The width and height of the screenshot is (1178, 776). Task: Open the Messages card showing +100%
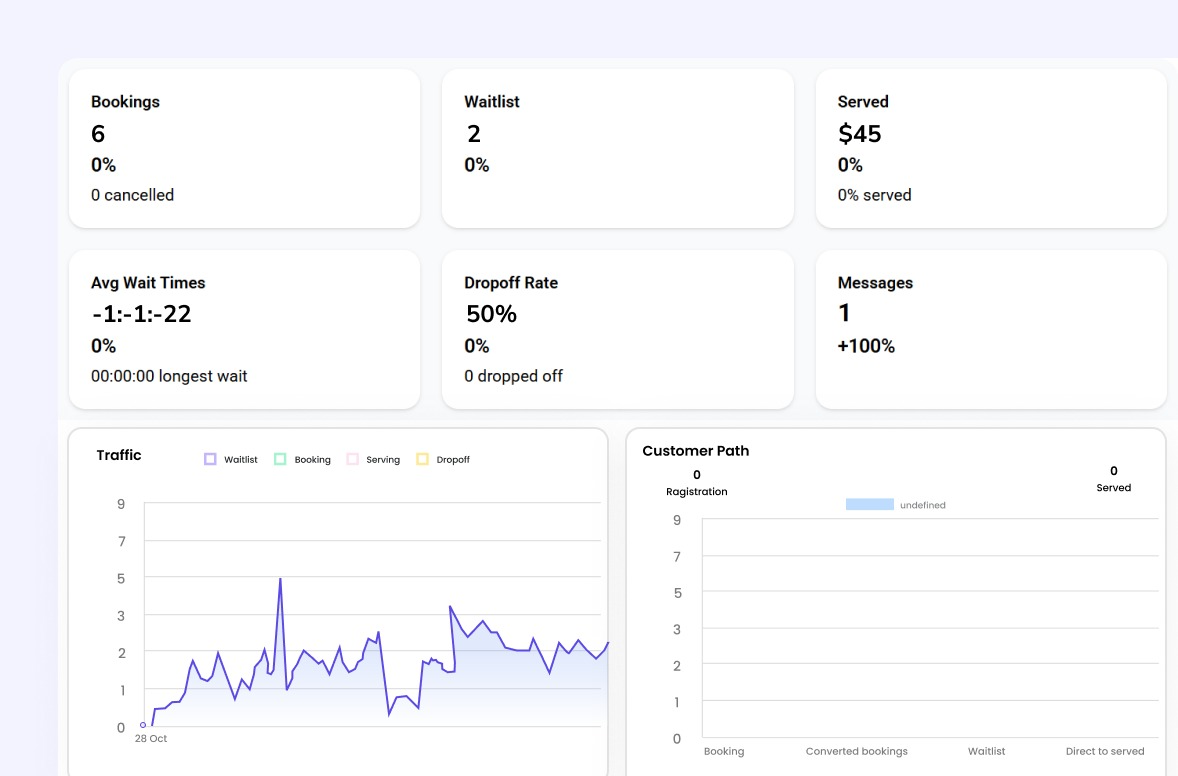(x=990, y=328)
